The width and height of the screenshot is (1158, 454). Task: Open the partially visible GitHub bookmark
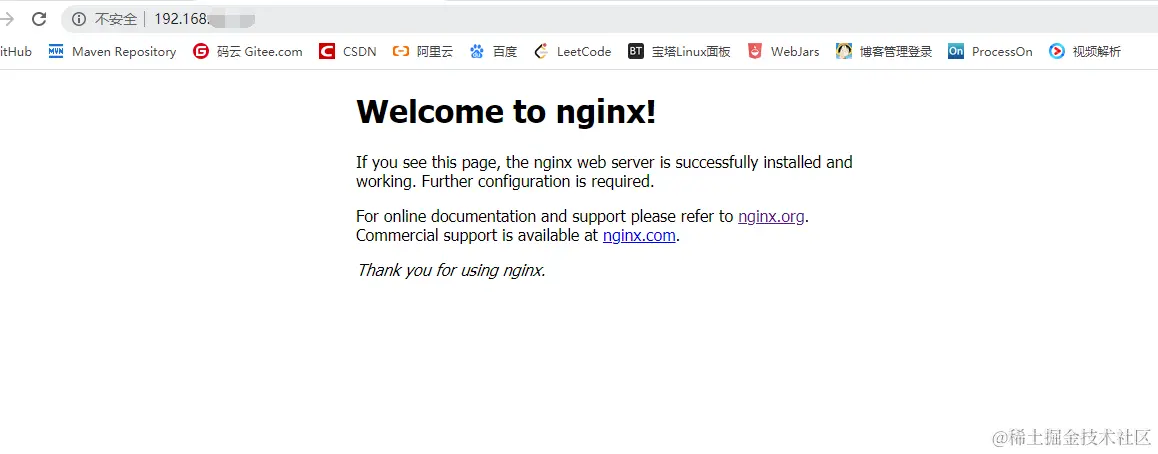[x=16, y=52]
